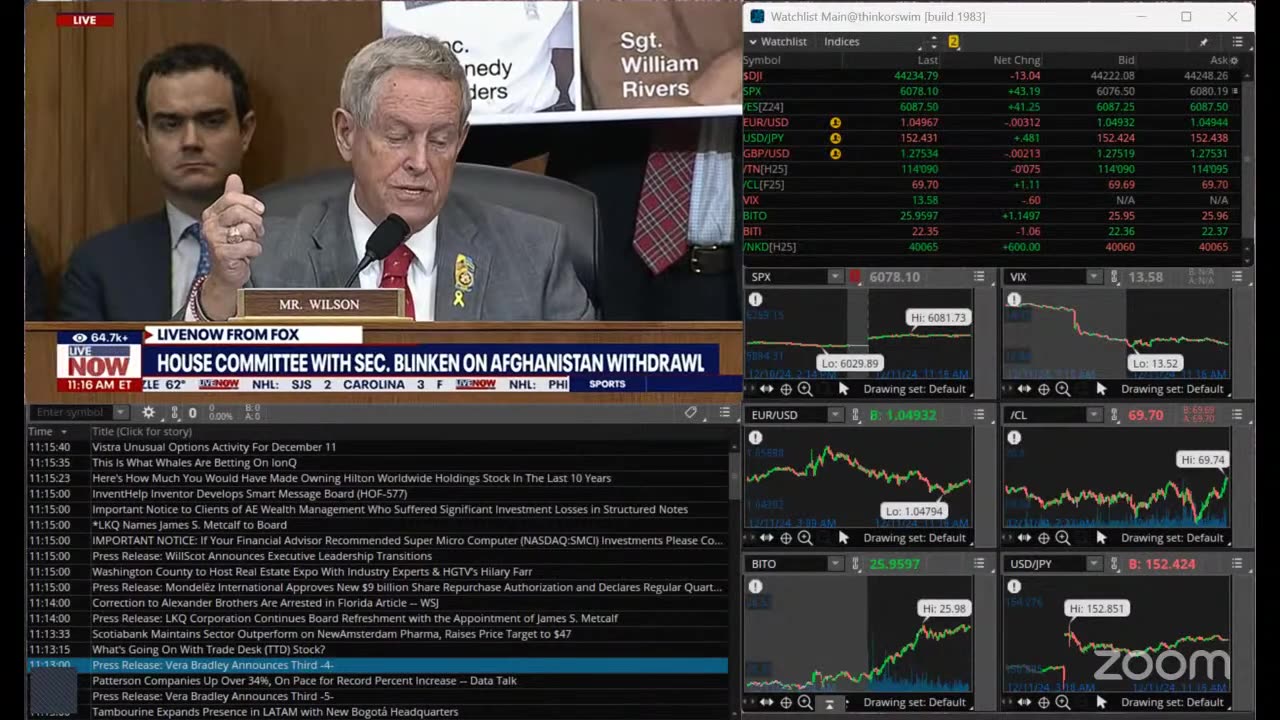Open the BITO symbol dropdown arrow

point(835,564)
